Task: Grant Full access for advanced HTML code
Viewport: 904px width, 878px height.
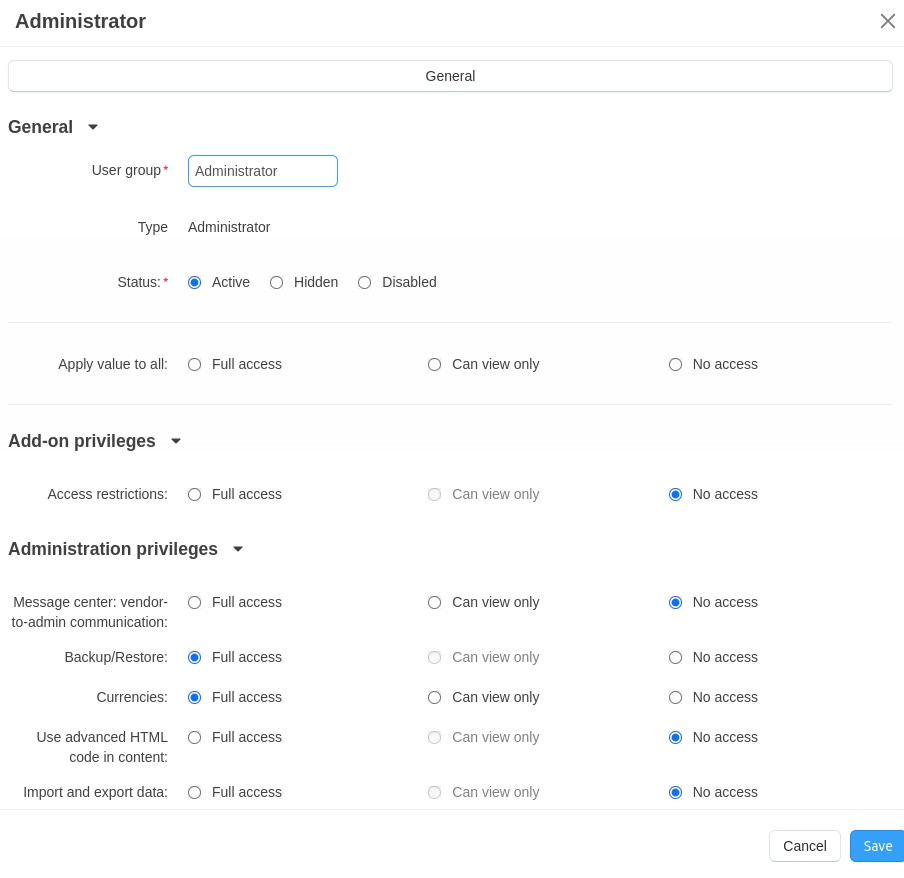Action: coord(194,738)
